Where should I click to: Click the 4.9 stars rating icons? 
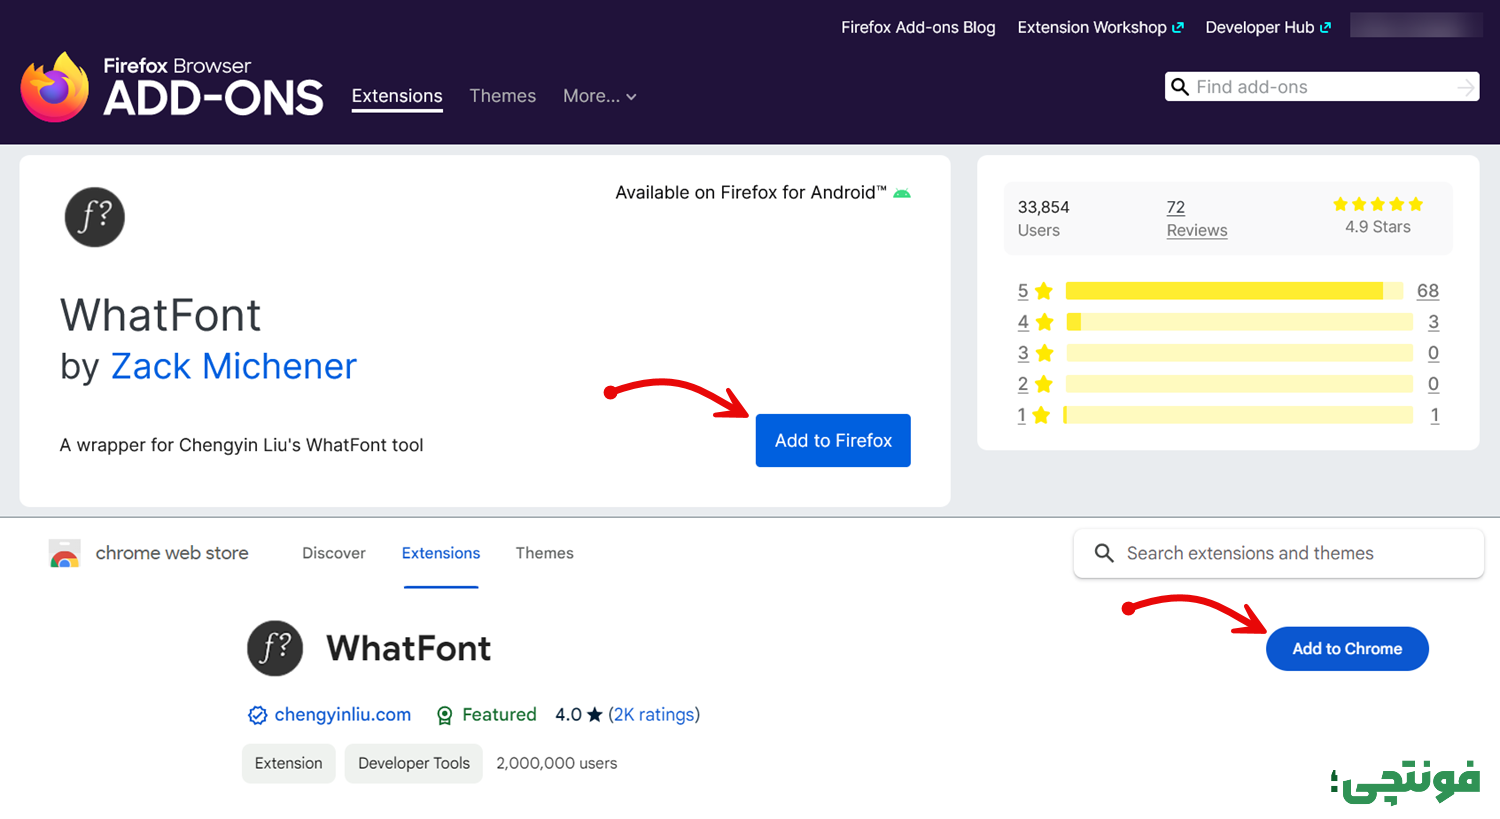pos(1378,204)
